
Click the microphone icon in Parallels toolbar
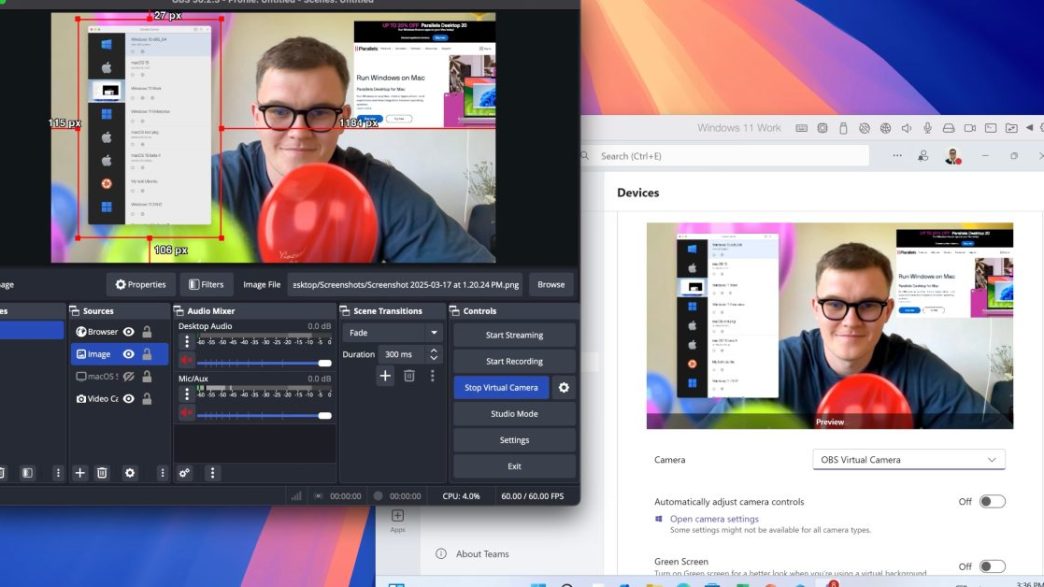pyautogui.click(x=927, y=128)
